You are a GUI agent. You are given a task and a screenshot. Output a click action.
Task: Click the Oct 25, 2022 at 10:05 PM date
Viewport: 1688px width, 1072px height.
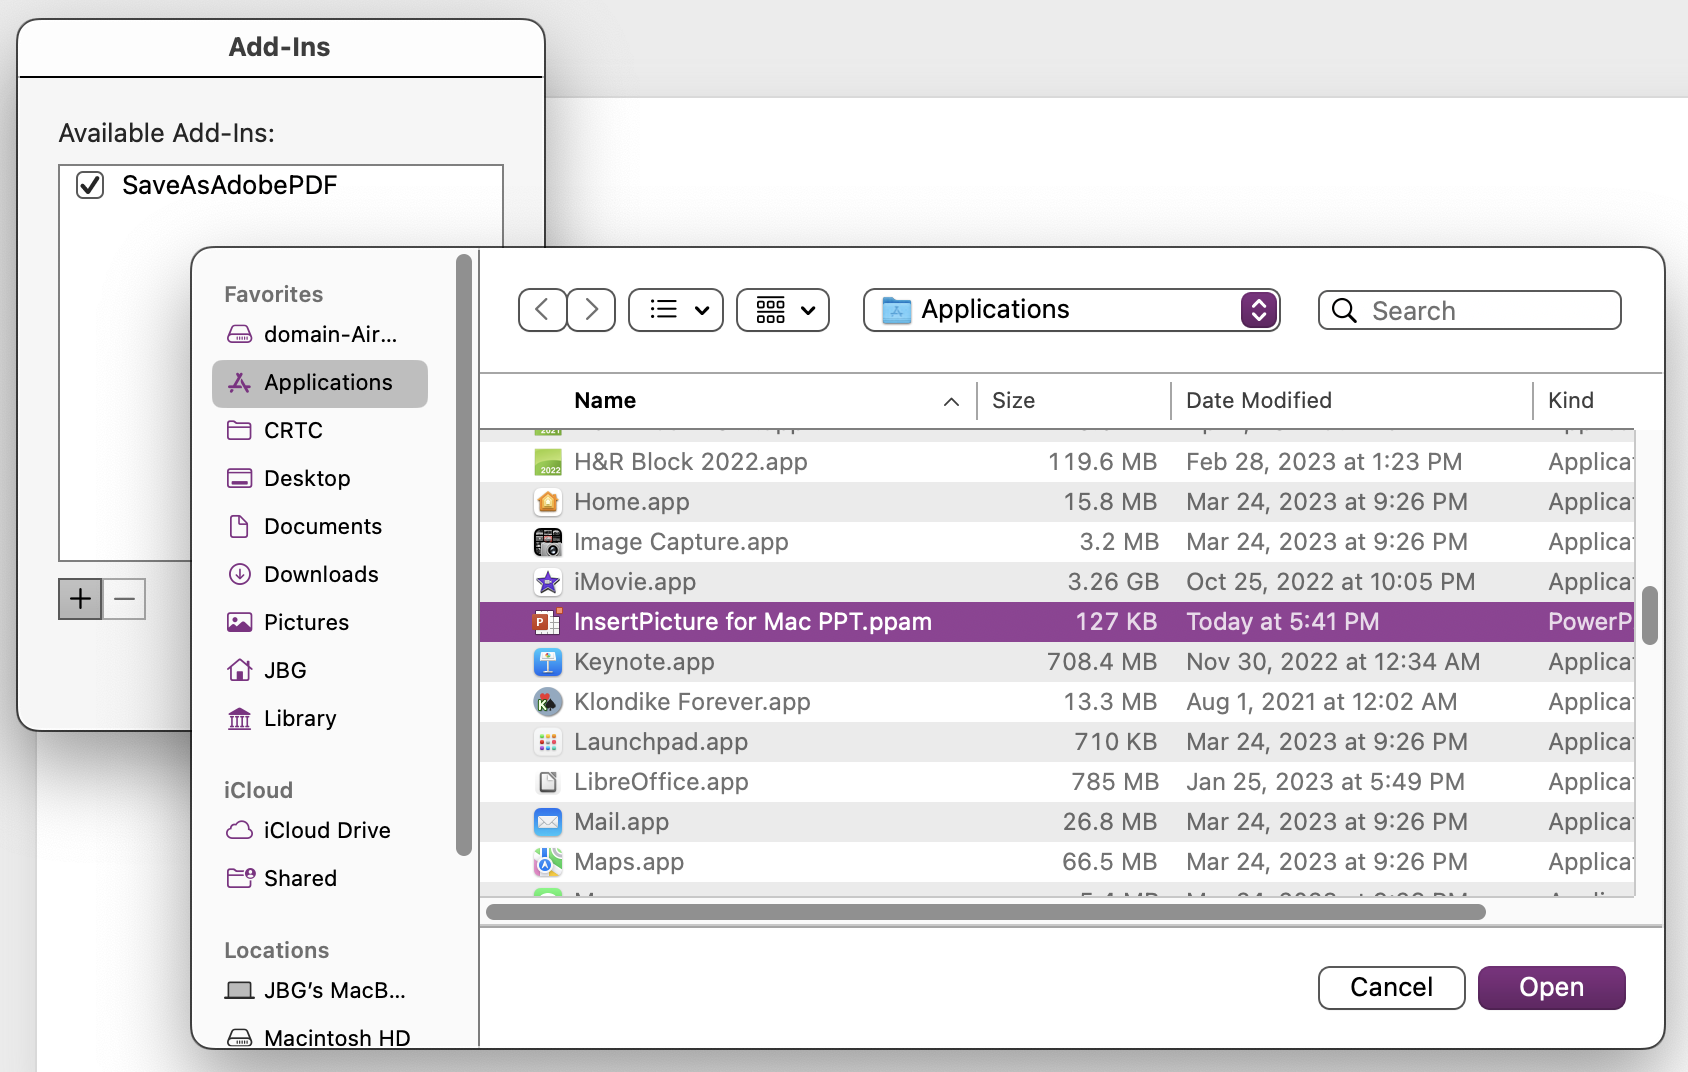[1330, 582]
